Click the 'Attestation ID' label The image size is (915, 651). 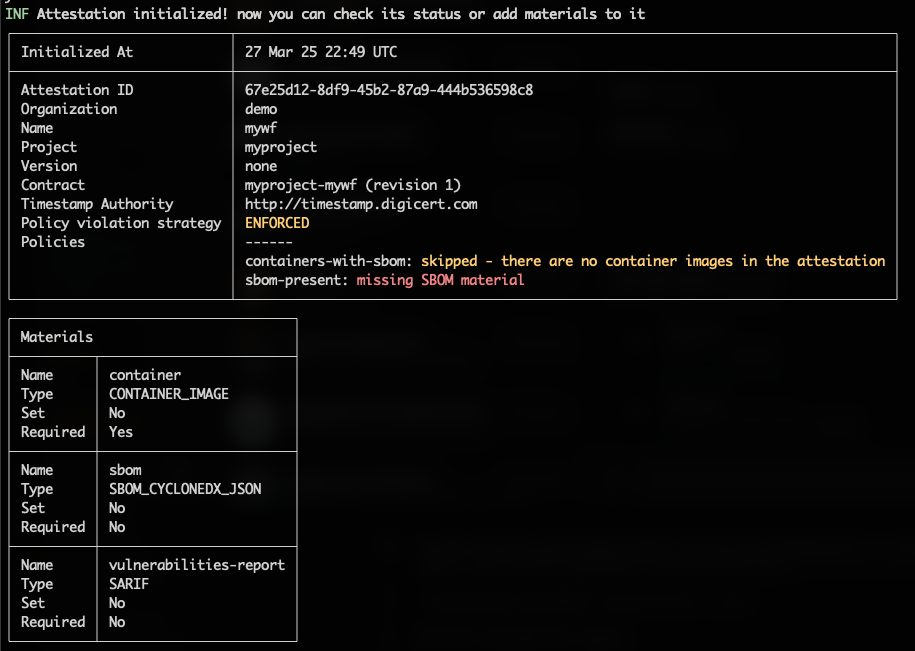pyautogui.click(x=77, y=90)
